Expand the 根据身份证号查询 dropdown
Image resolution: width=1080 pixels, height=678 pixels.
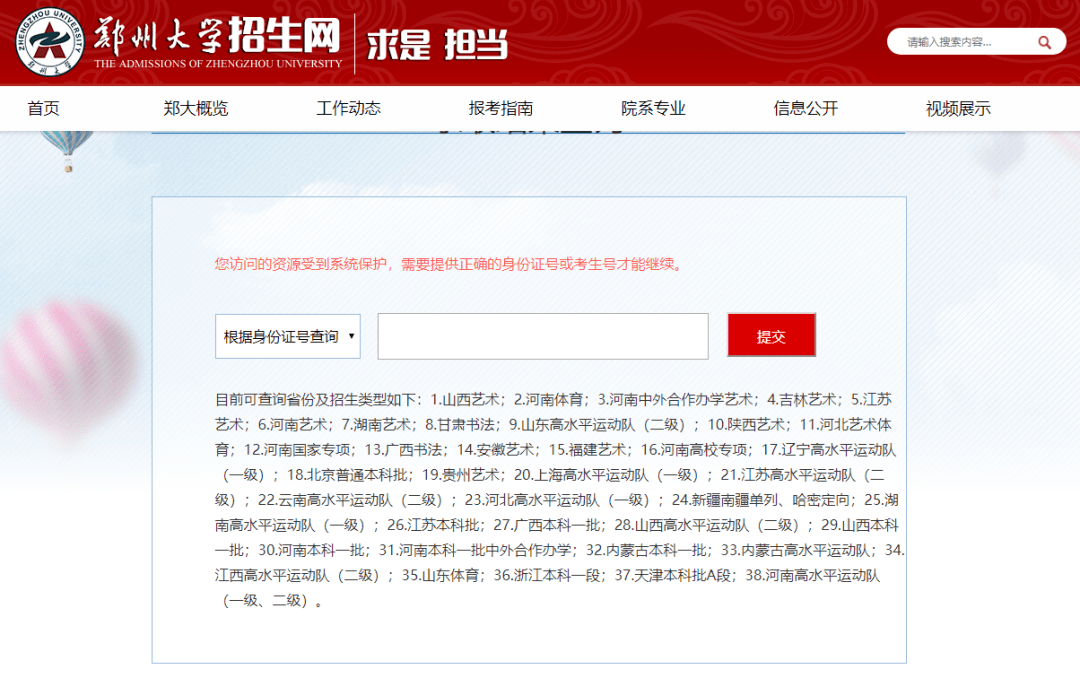[x=288, y=336]
